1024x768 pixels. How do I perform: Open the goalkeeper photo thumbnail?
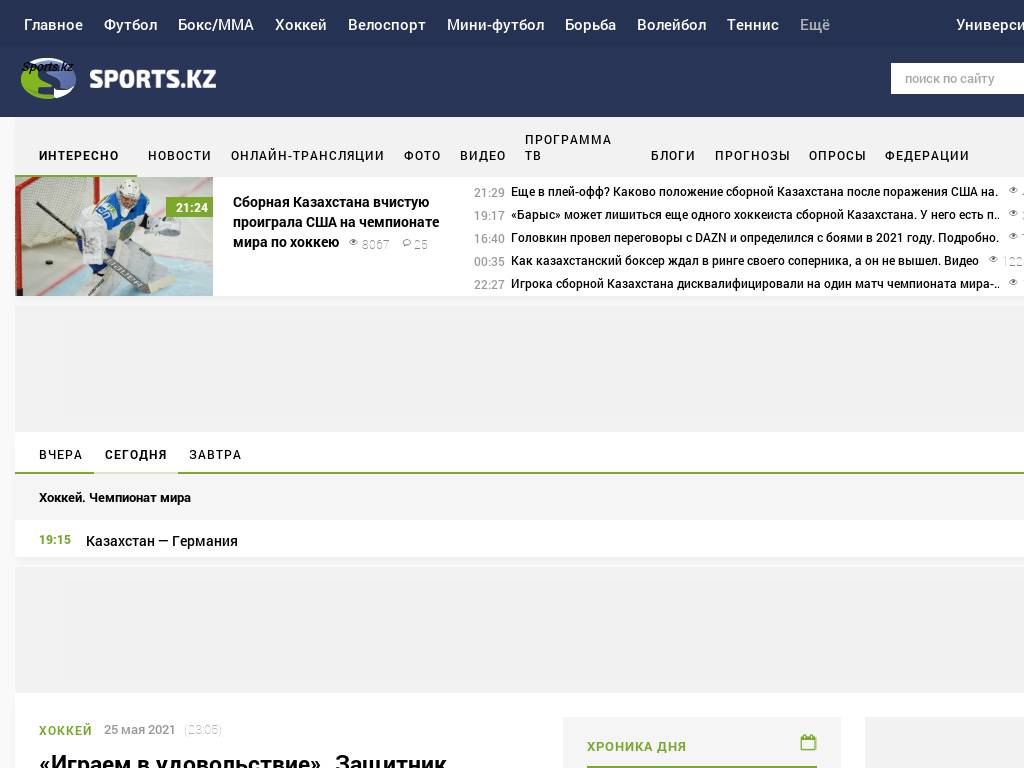pos(114,236)
